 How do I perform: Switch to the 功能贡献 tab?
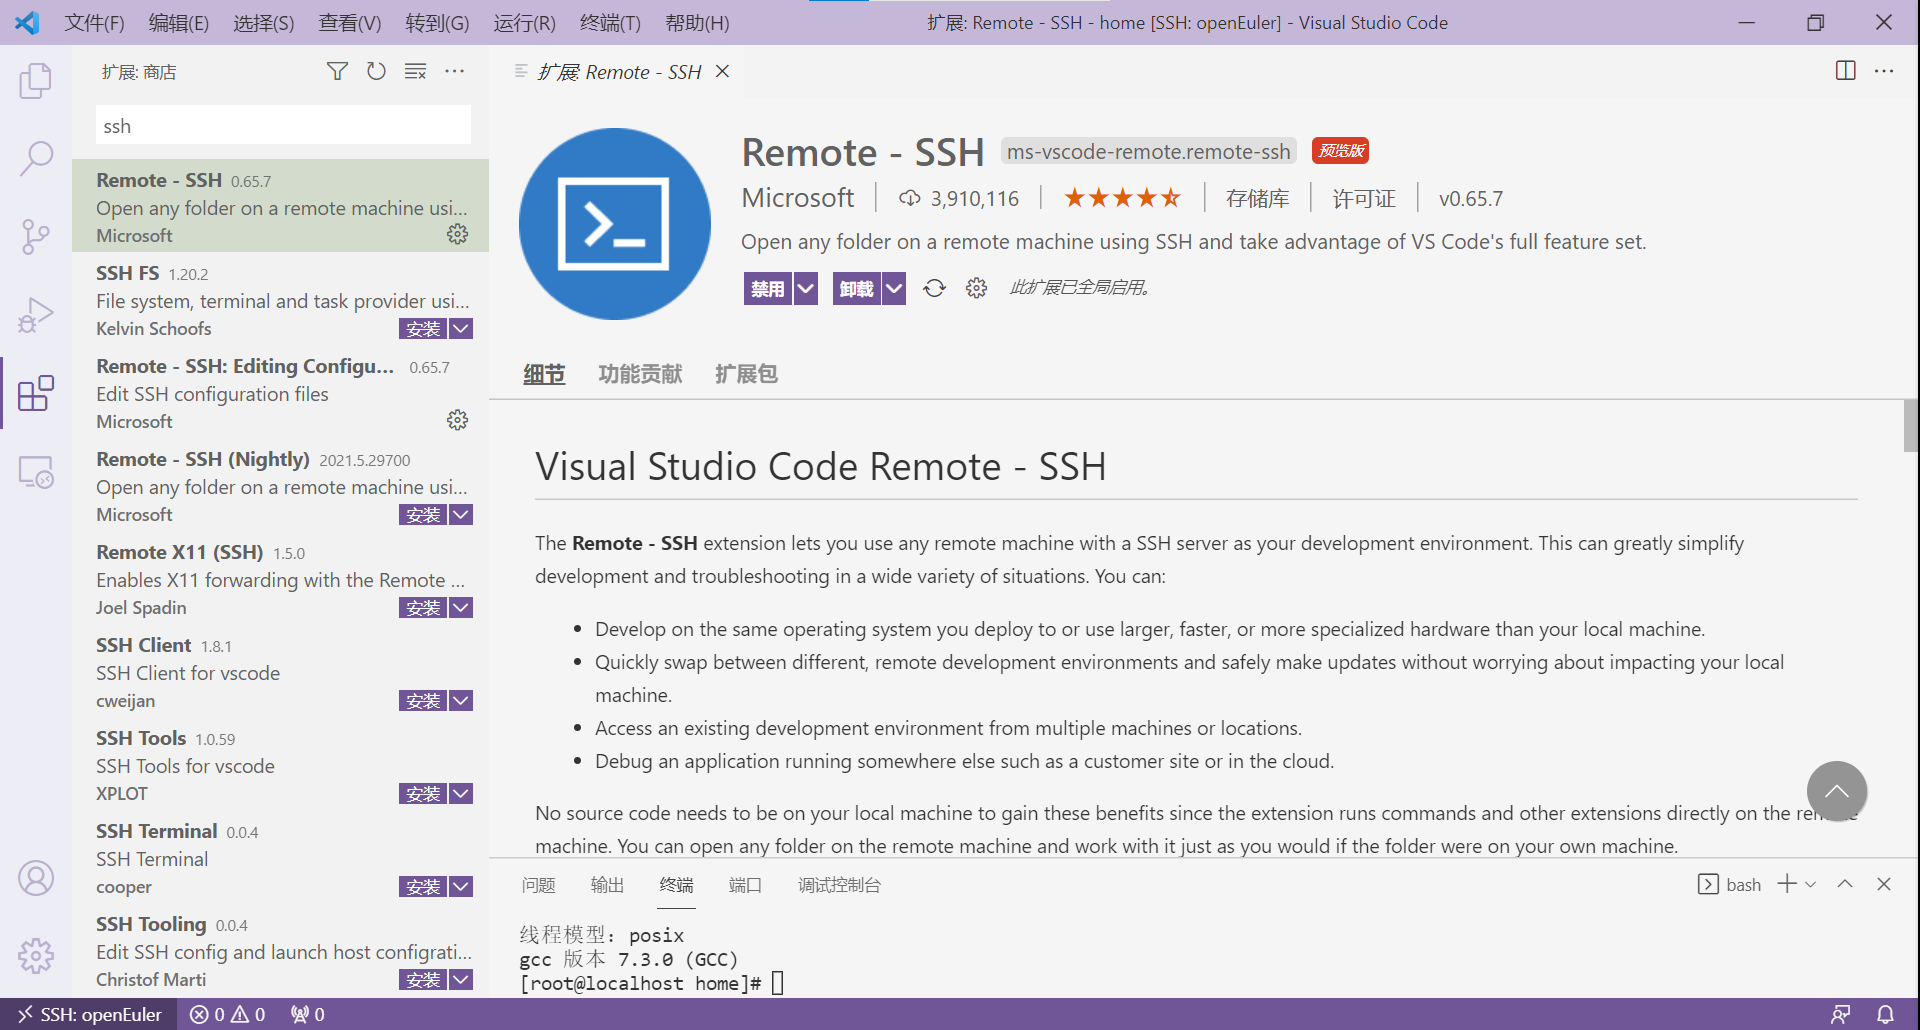640,373
